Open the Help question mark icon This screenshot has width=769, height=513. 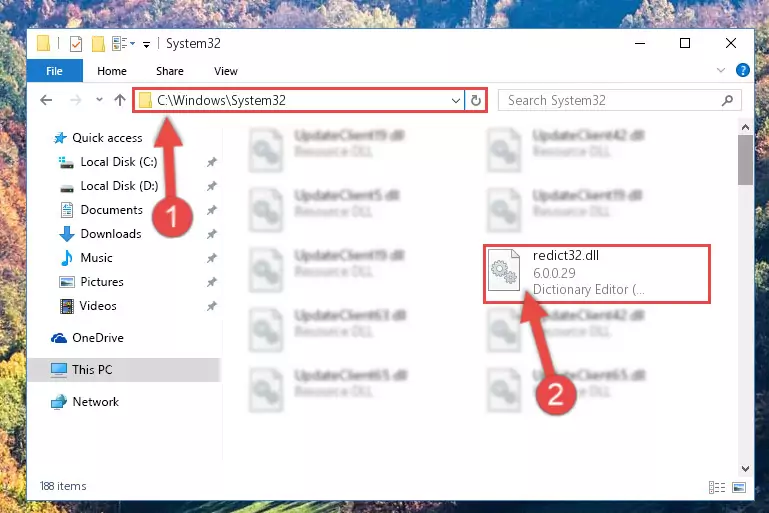click(743, 70)
